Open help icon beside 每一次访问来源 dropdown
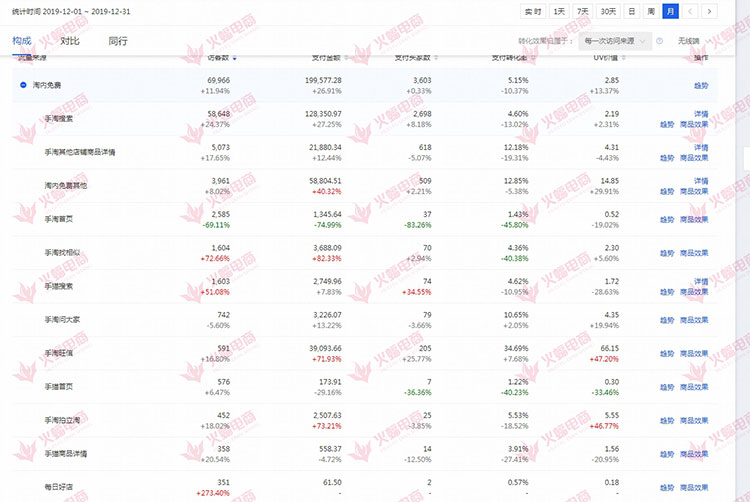Image resolution: width=750 pixels, height=502 pixels. [x=660, y=41]
